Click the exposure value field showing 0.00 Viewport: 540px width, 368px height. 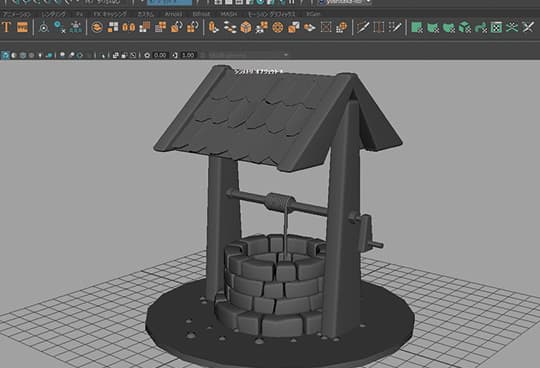pos(160,55)
